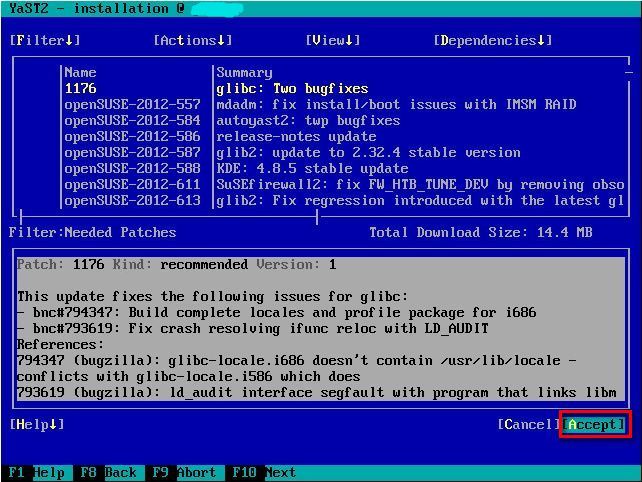Click F8 Back in function key bar
Viewport: 642px width, 482px height.
tap(108, 473)
